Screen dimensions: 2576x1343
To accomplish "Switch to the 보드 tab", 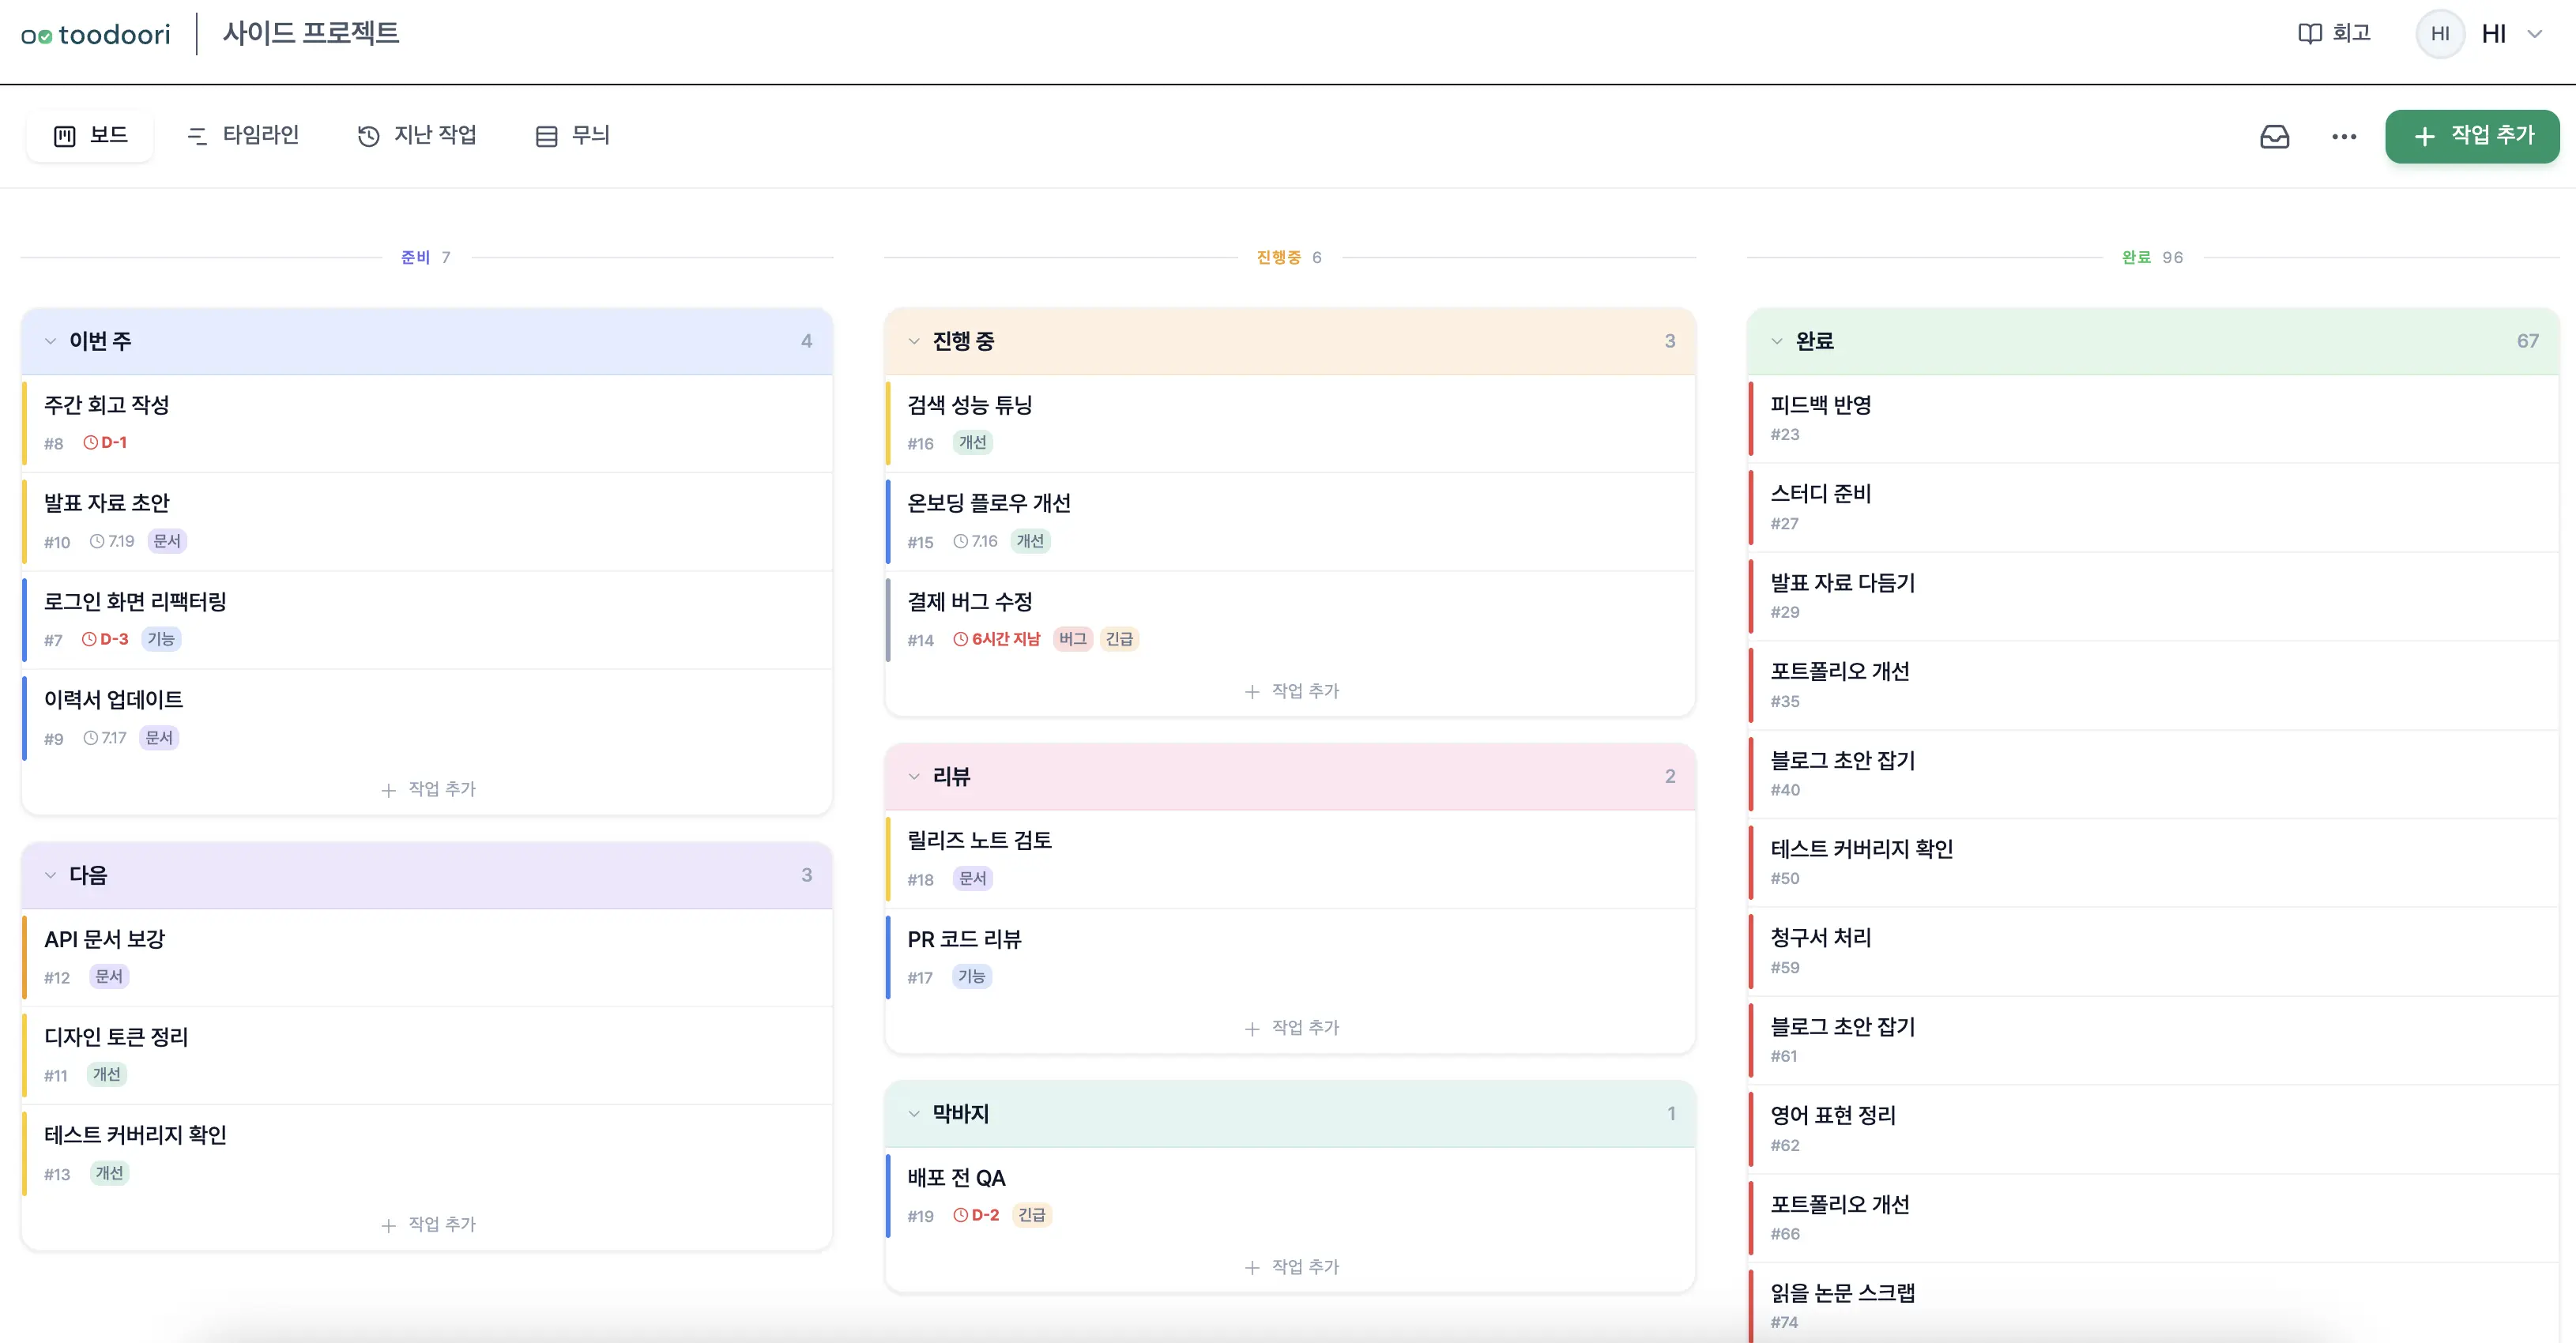I will pos(90,136).
